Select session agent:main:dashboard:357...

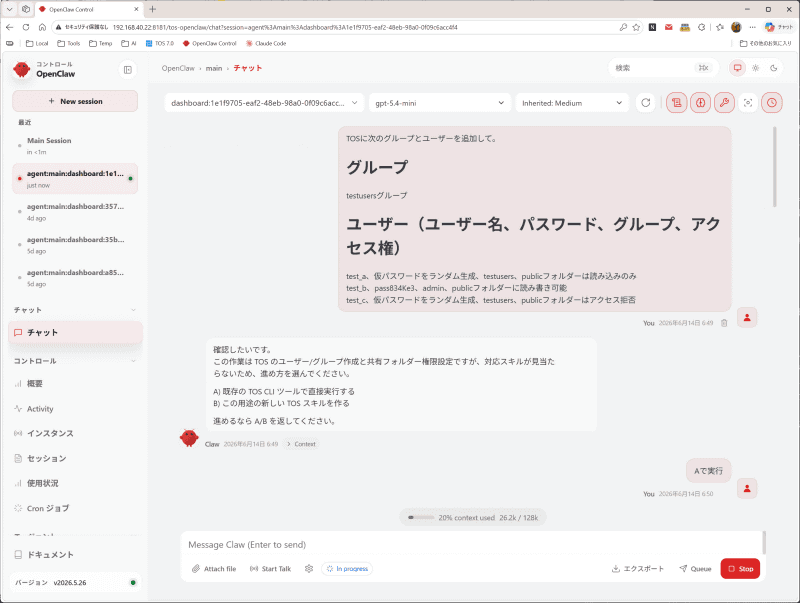[75, 212]
